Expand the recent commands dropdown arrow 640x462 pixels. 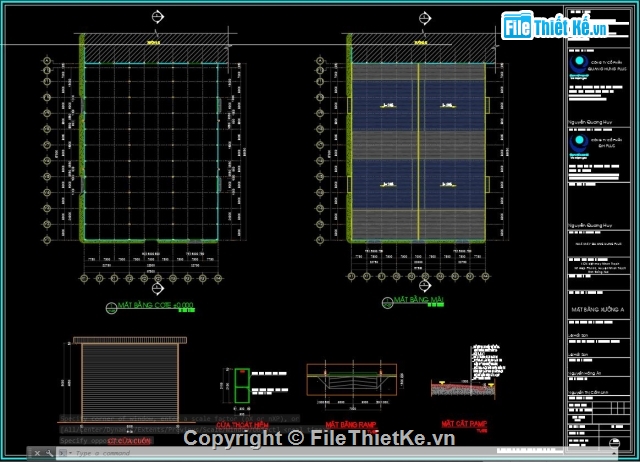coord(71,453)
